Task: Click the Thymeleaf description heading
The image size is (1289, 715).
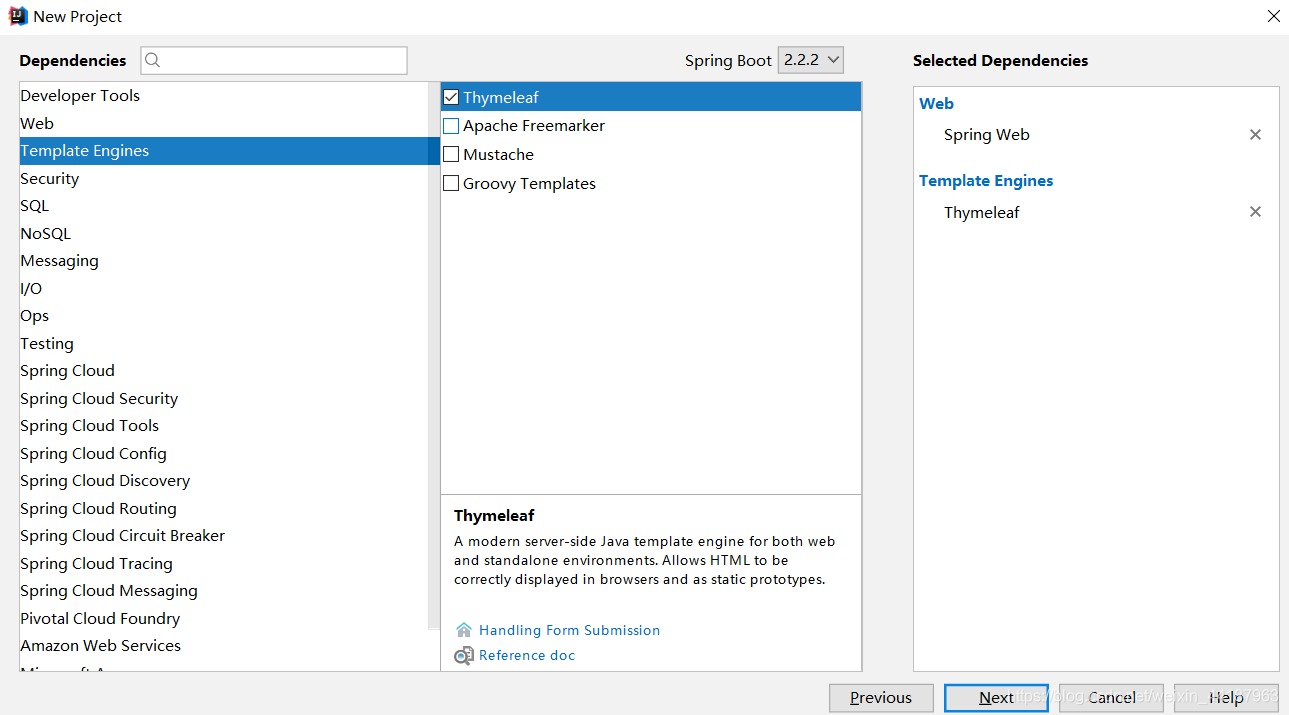Action: pyautogui.click(x=494, y=516)
